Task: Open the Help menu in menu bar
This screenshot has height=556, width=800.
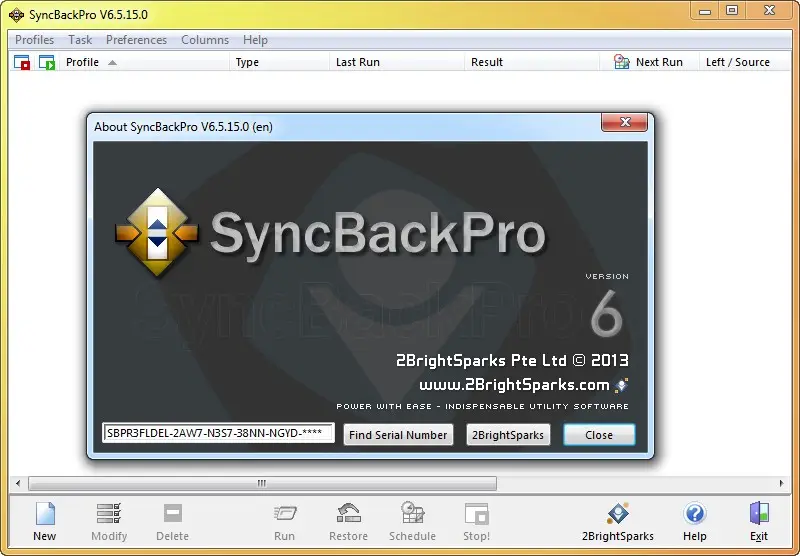Action: point(255,40)
